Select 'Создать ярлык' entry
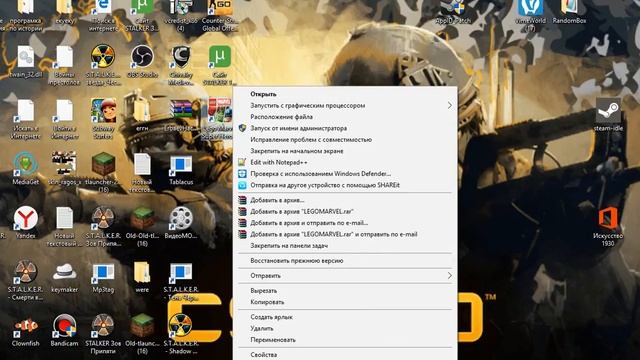 [x=345, y=317]
